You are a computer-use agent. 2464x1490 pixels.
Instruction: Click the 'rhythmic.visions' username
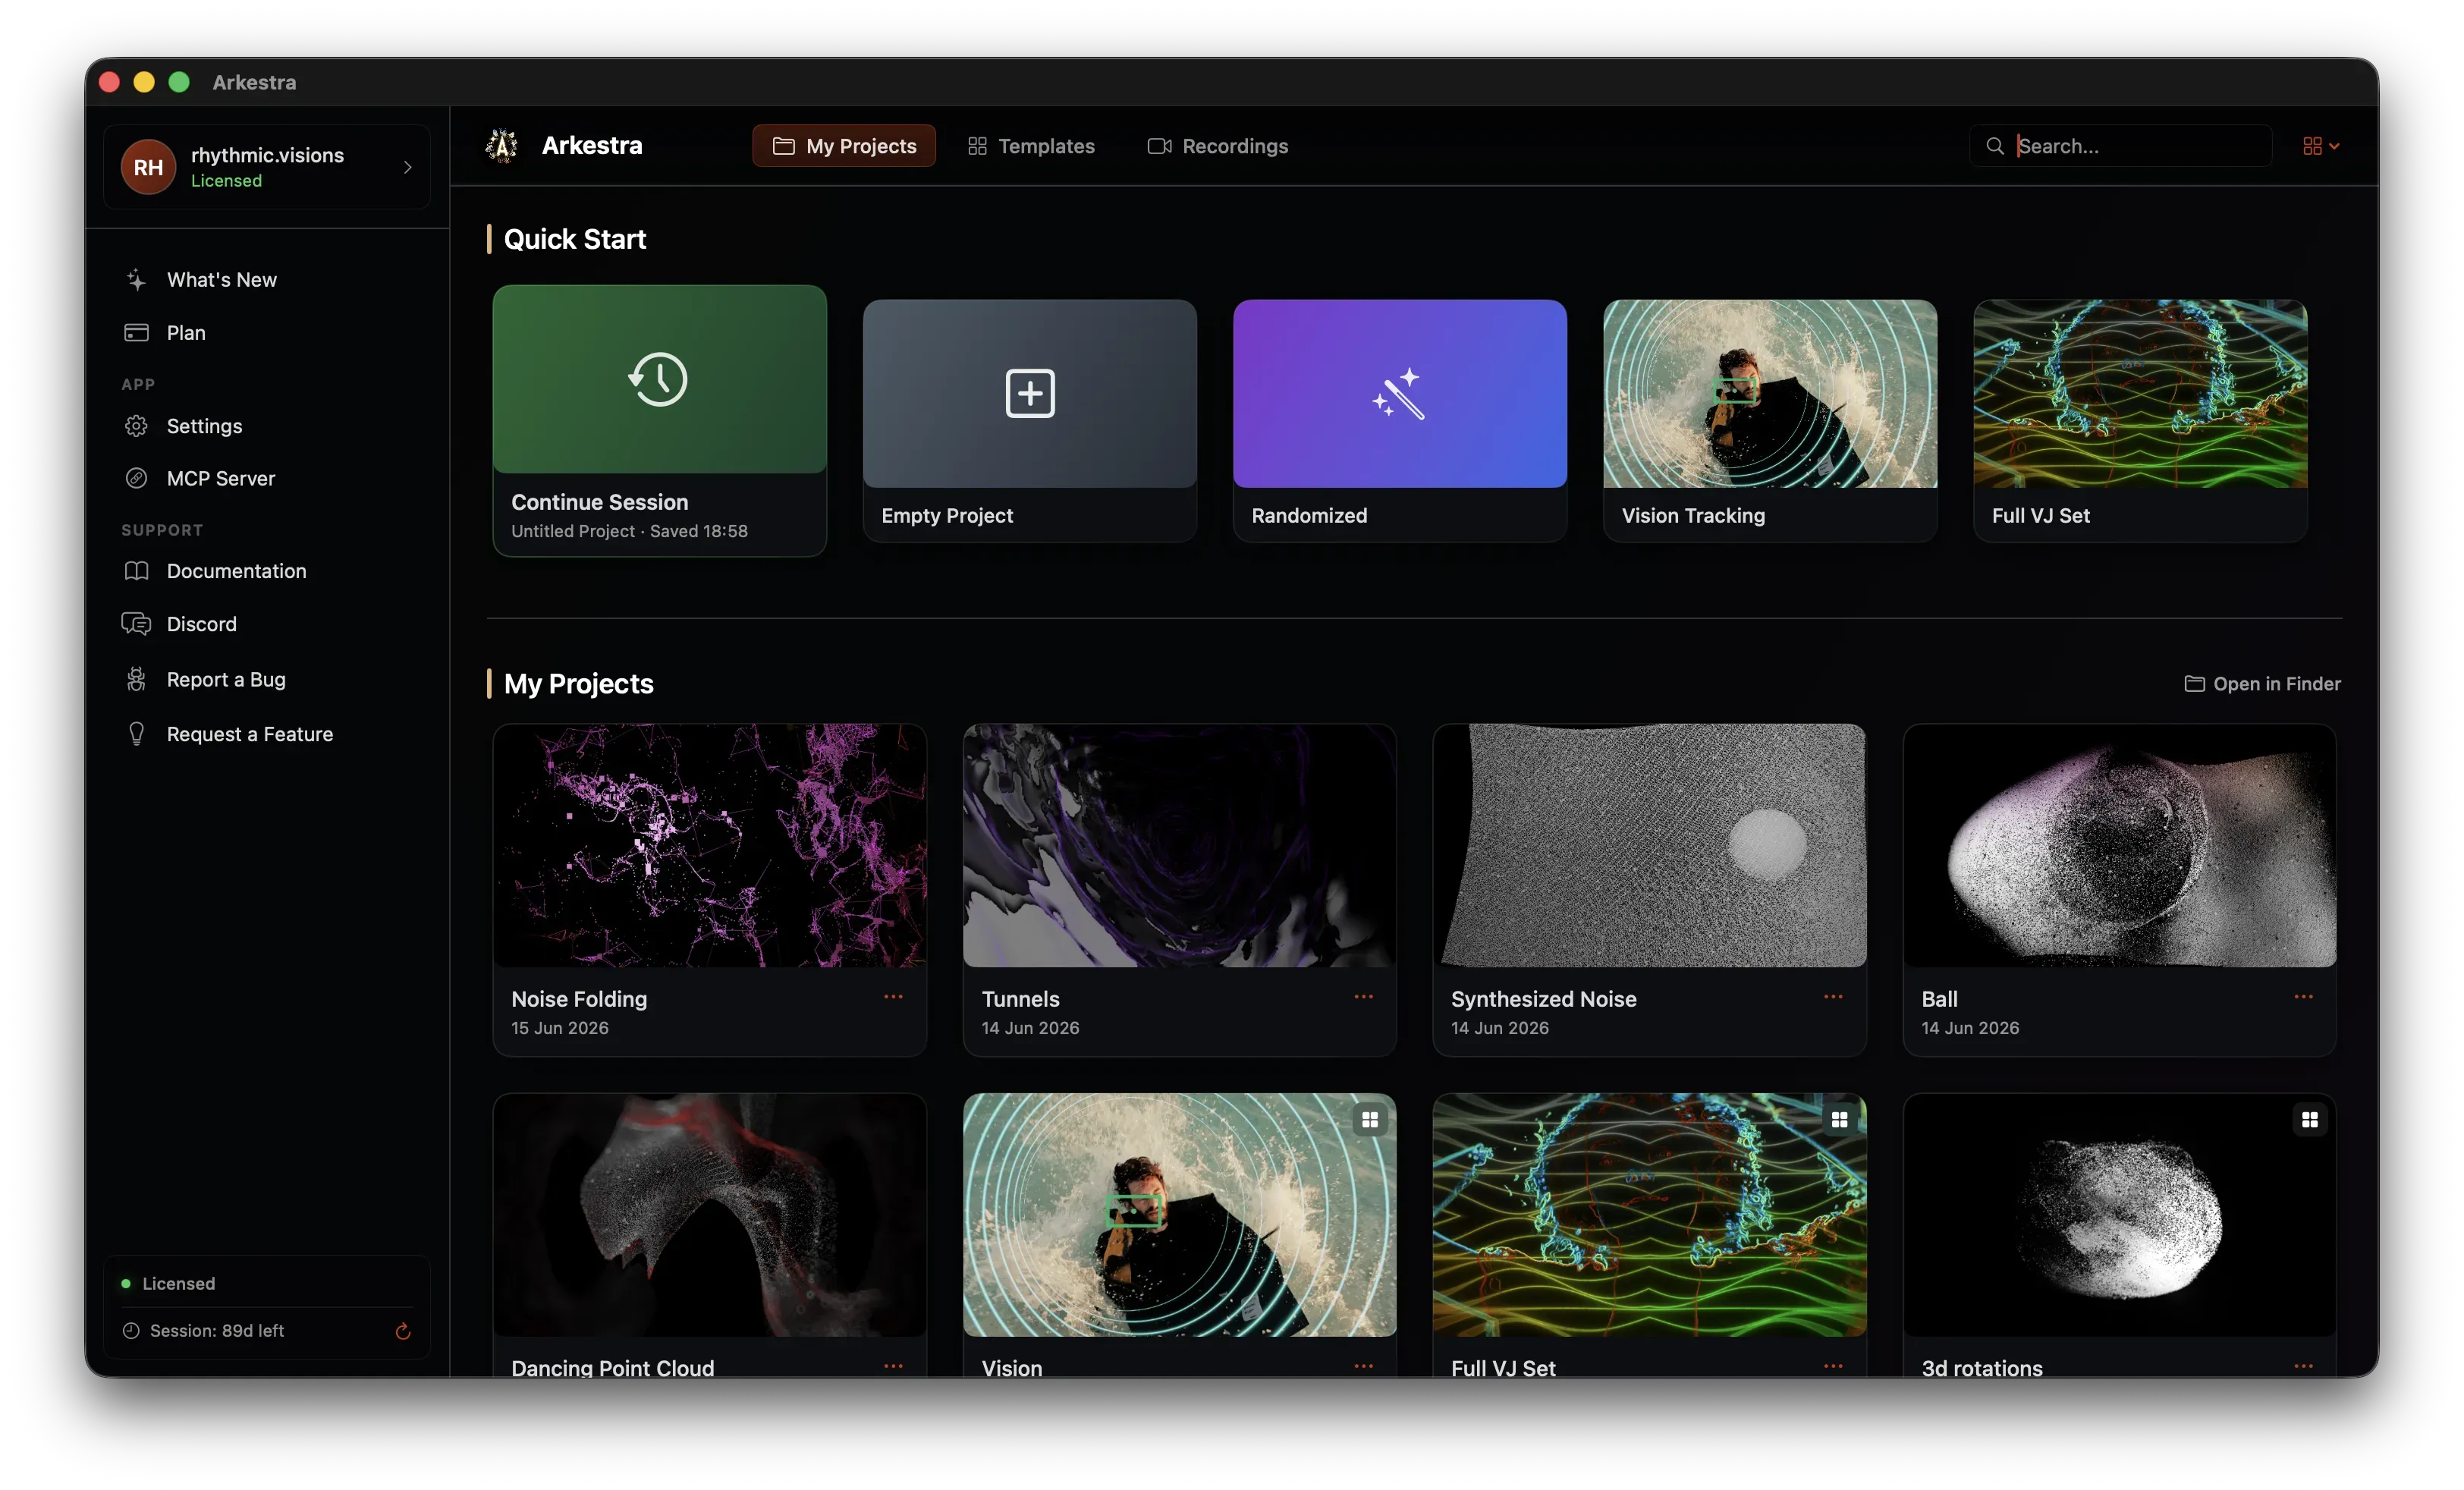coord(267,155)
